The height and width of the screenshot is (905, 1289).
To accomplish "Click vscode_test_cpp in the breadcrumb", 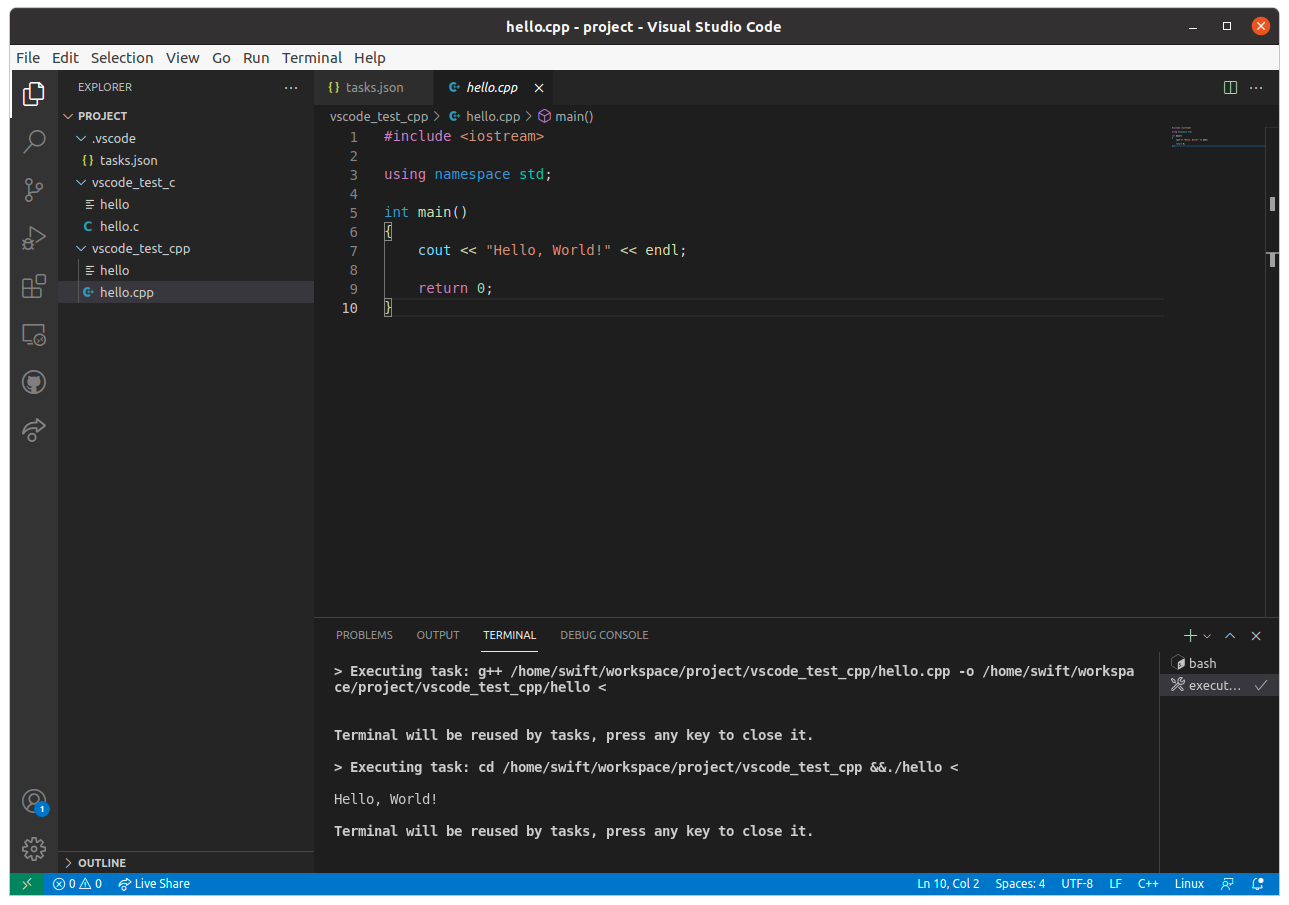I will click(379, 116).
